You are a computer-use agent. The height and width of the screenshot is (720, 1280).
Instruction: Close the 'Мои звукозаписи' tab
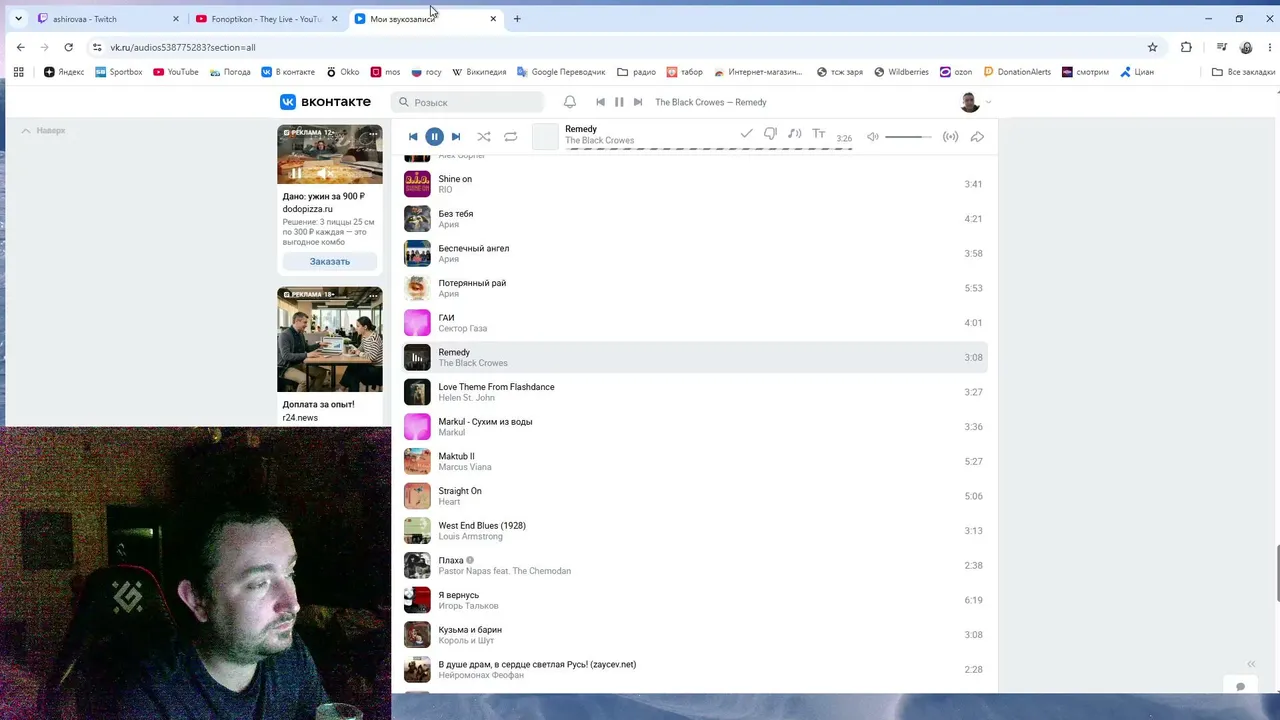(x=493, y=19)
